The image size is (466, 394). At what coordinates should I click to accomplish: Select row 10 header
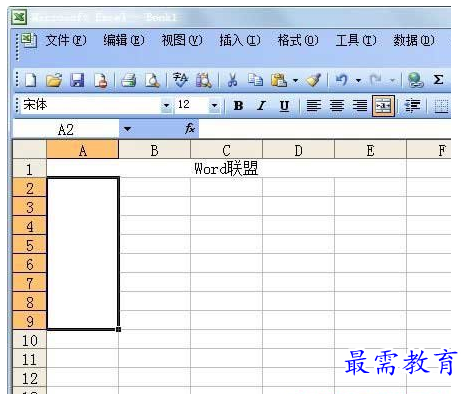click(29, 339)
